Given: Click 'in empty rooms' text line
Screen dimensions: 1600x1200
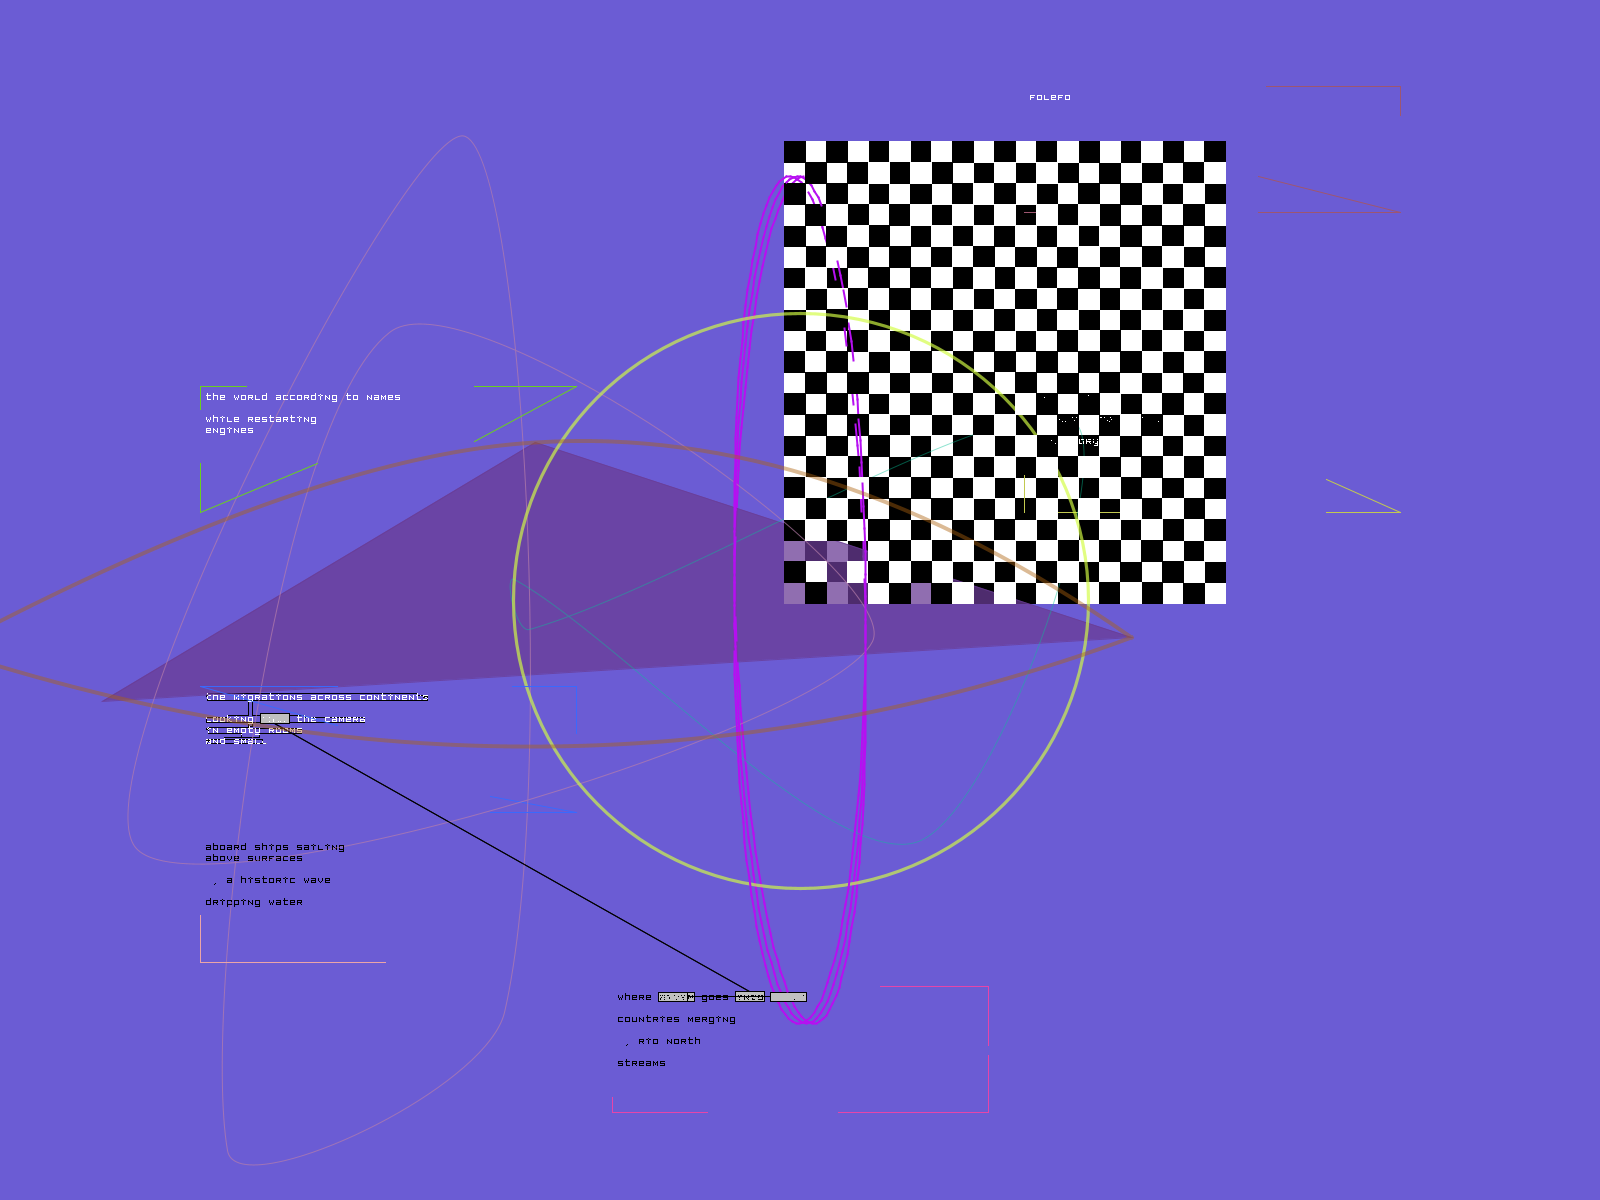Looking at the screenshot, I should coord(254,730).
